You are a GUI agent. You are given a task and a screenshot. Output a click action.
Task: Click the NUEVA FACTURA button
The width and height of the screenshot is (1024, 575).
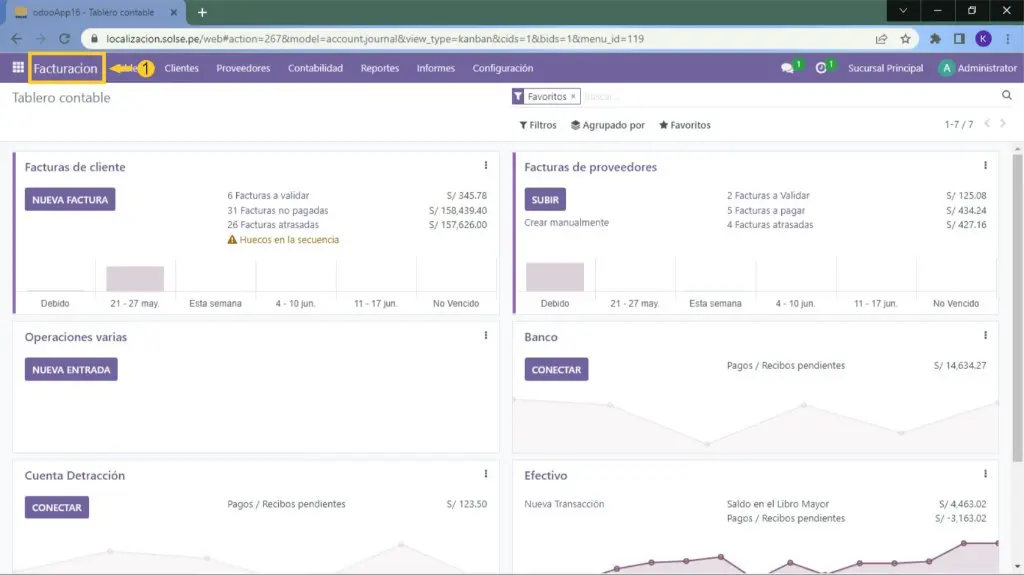70,200
